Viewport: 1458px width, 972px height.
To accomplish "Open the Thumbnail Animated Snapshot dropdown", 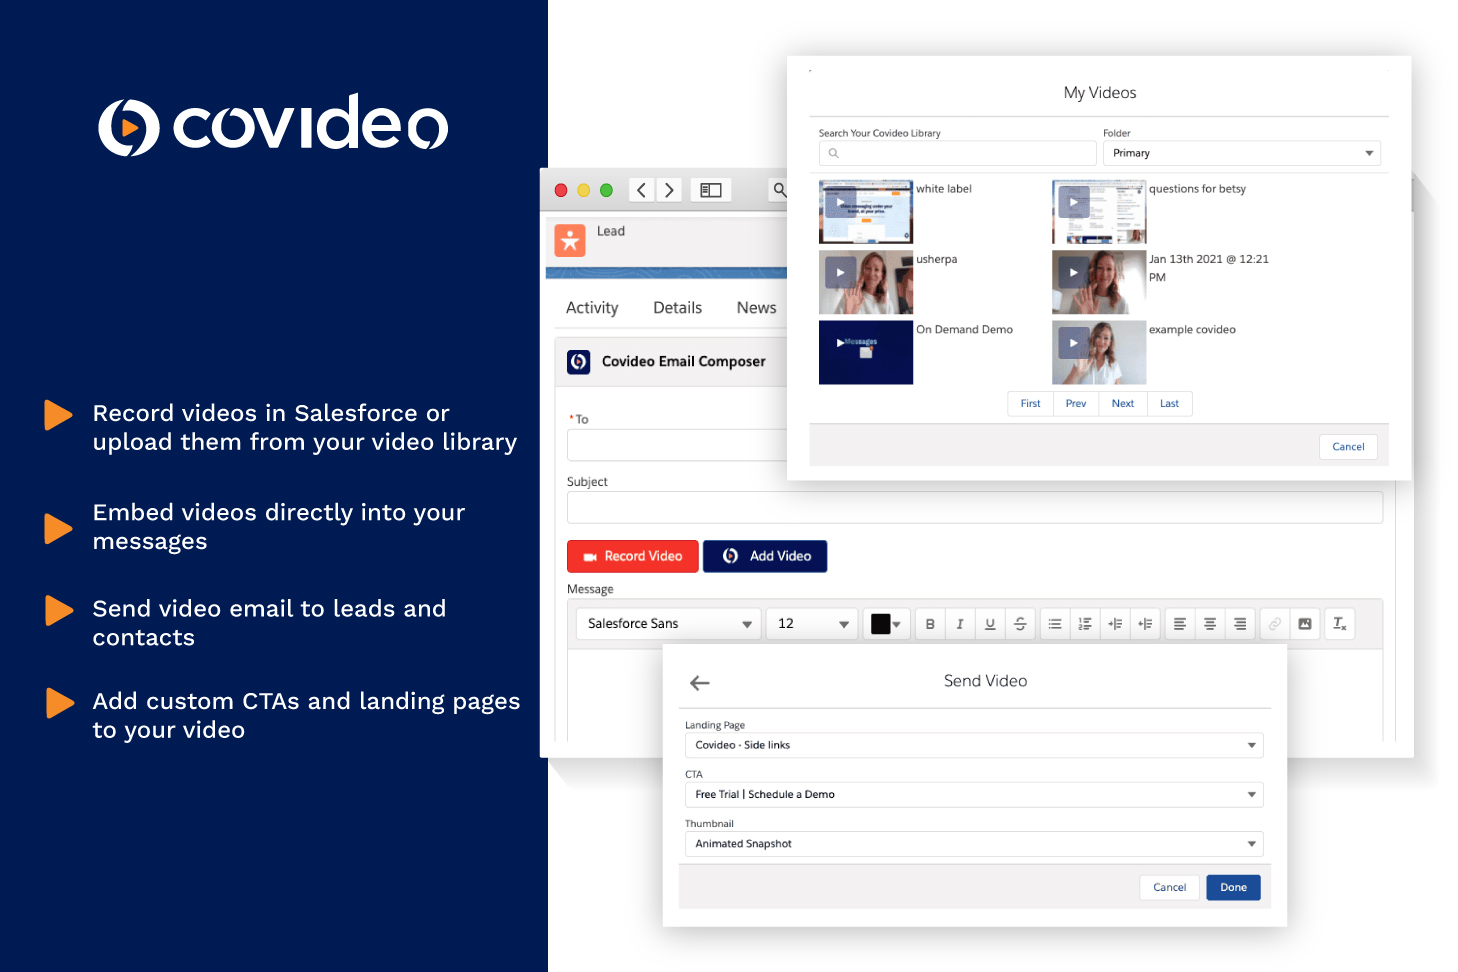I will (973, 844).
